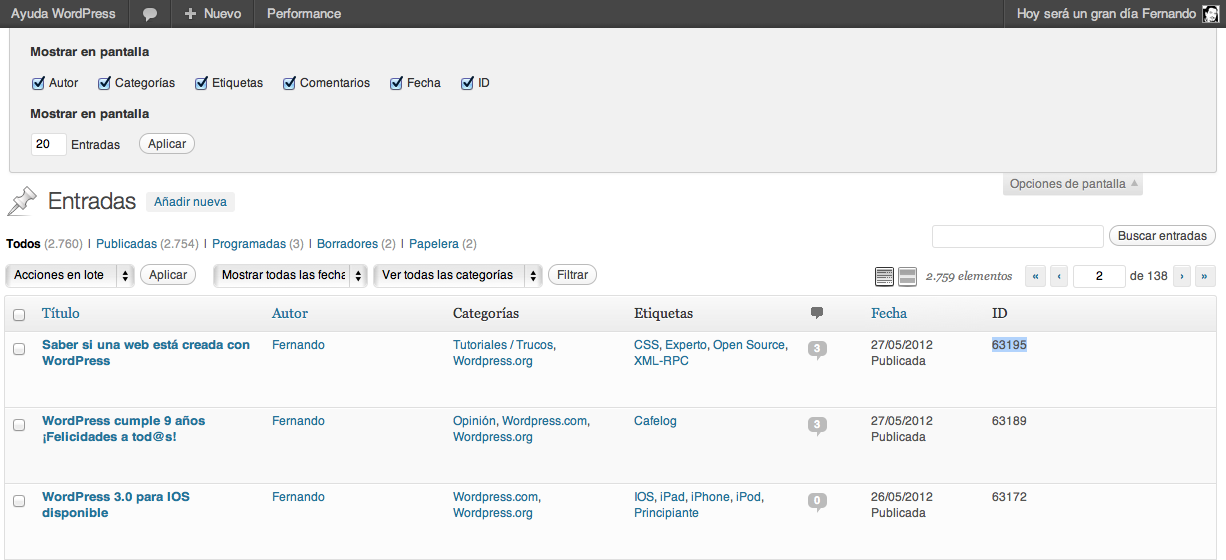Open the Nuevo menu in admin bar
1226x560 pixels.
[x=212, y=14]
